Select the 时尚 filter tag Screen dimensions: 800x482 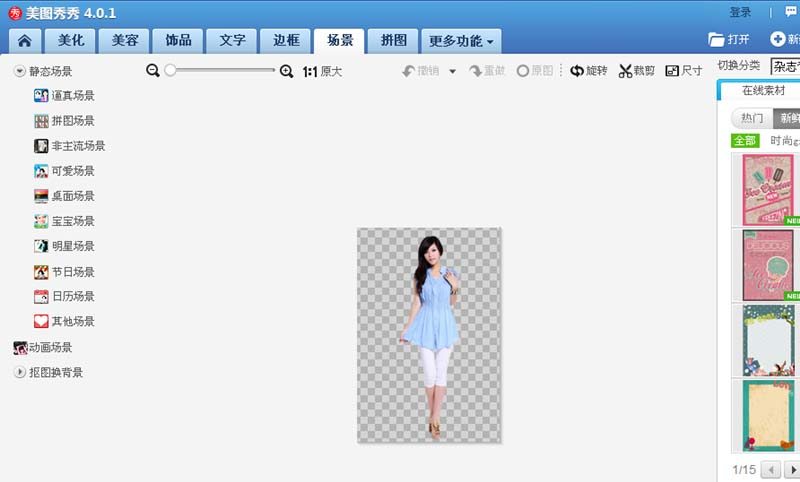click(785, 140)
